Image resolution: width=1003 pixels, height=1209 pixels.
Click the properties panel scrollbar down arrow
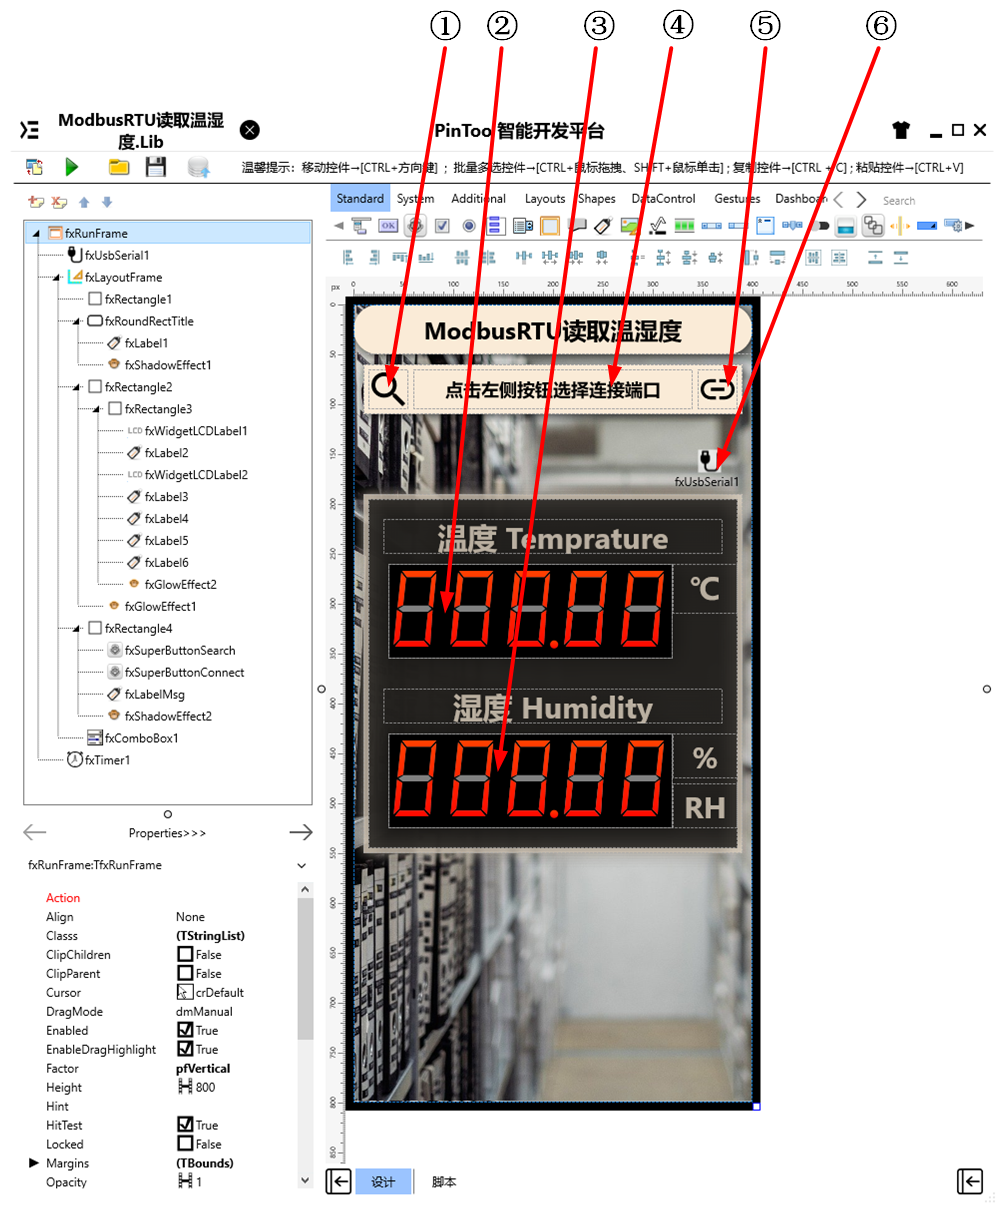306,1181
